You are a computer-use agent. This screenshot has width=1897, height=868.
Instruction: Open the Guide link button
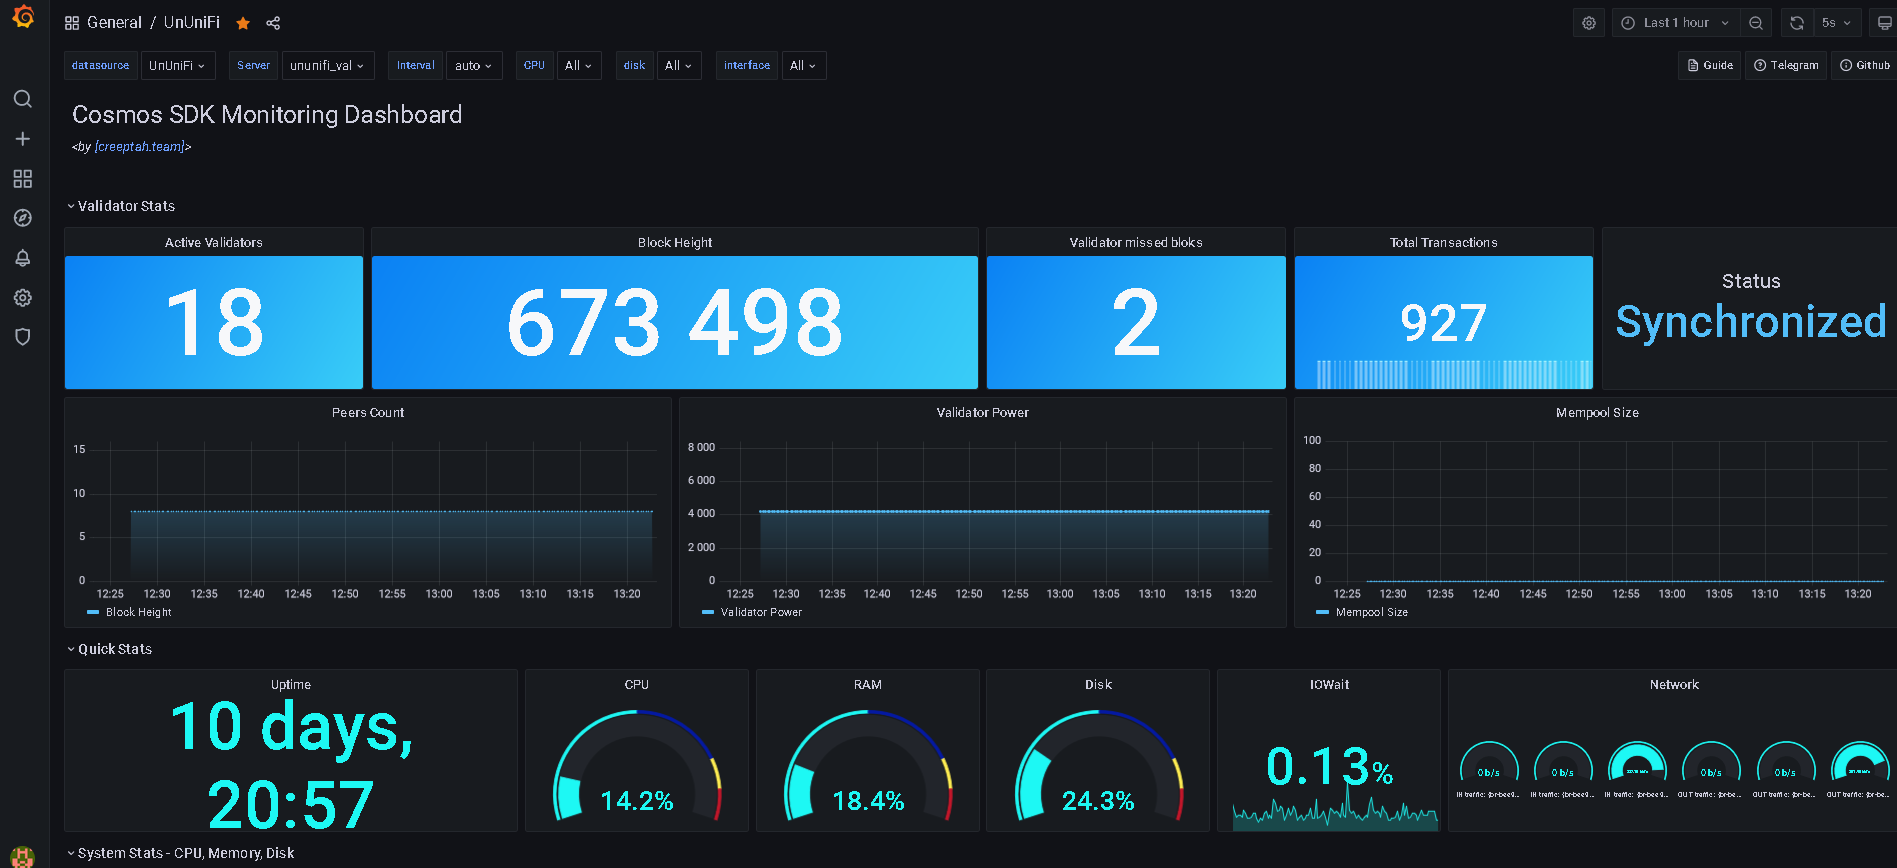(x=1710, y=66)
